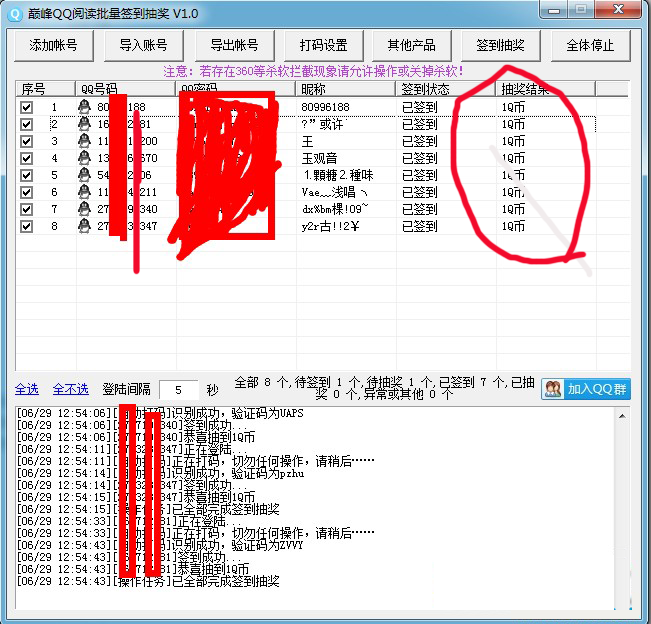Click the QQ penguin icon in row 5
The width and height of the screenshot is (651, 624).
pos(84,175)
